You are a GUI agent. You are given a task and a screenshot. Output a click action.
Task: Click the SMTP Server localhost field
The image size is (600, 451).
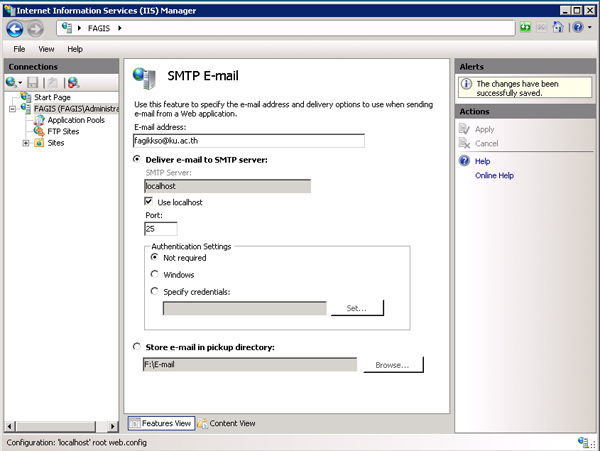pyautogui.click(x=227, y=186)
